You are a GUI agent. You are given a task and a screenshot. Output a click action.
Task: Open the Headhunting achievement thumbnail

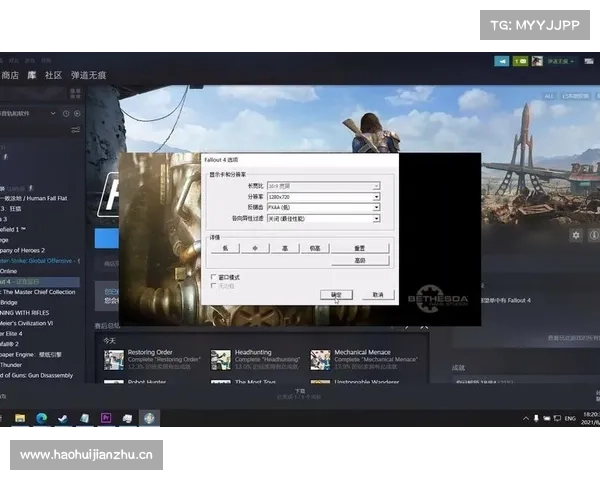[221, 359]
